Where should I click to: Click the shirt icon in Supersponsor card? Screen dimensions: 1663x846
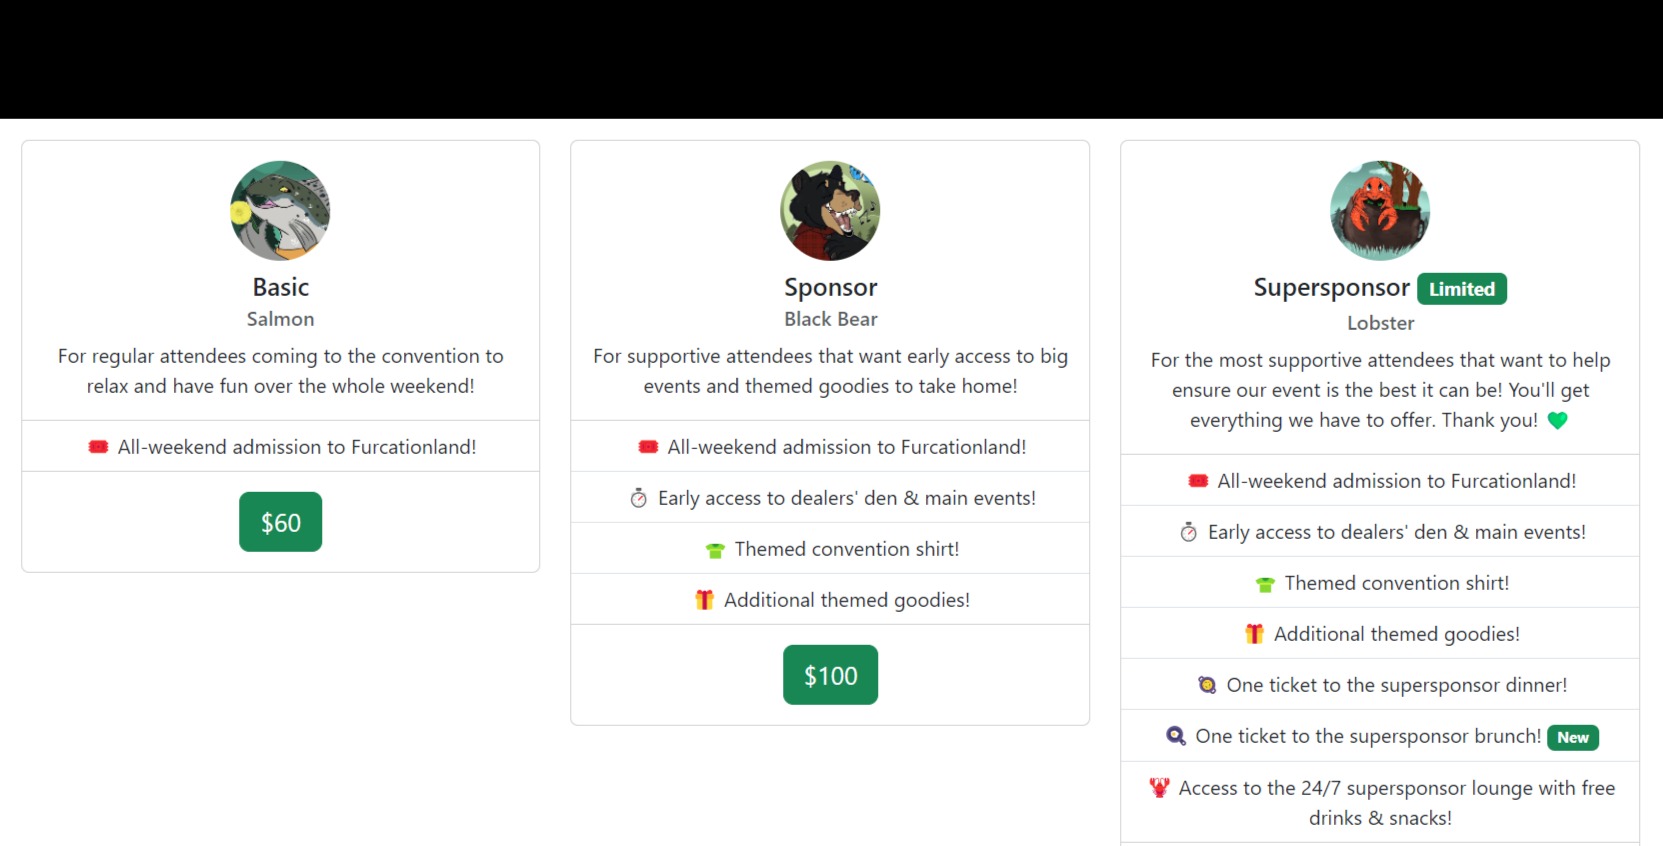pyautogui.click(x=1265, y=584)
